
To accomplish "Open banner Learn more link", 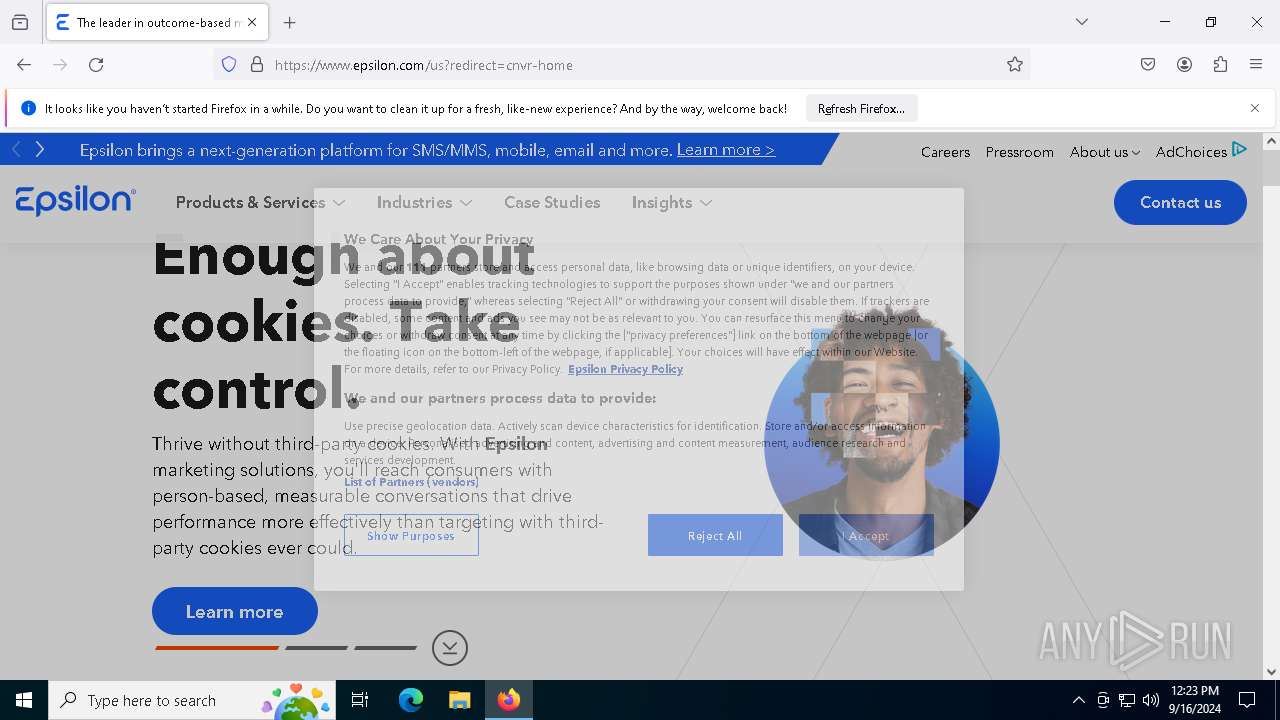I will pos(726,150).
